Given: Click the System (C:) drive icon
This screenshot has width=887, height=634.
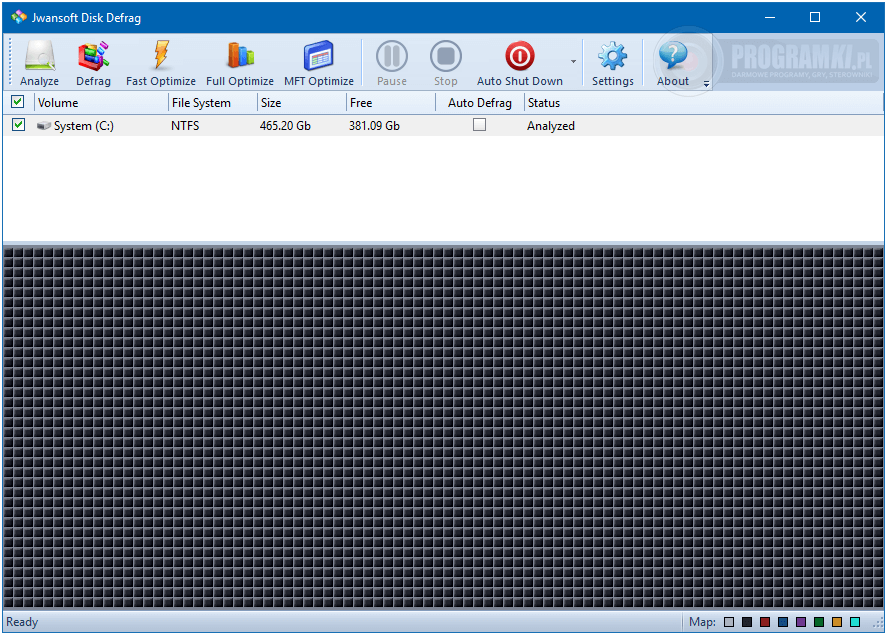Looking at the screenshot, I should click(x=44, y=126).
